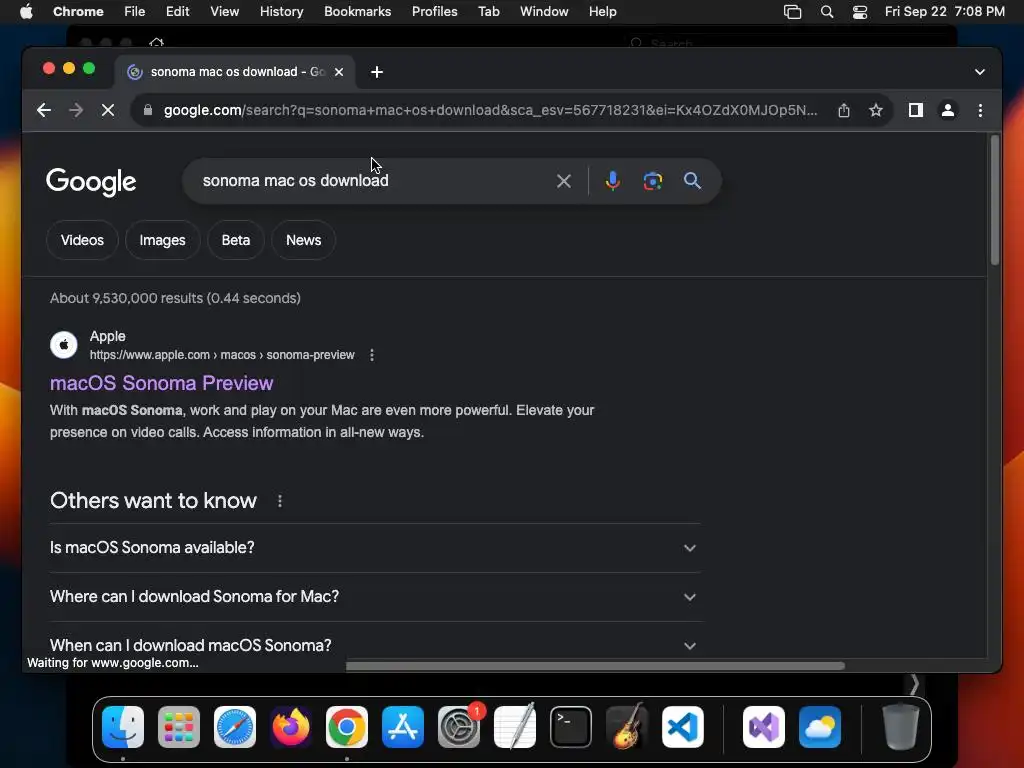Open the macOS Sonoma Preview link
The width and height of the screenshot is (1024, 768).
[x=161, y=383]
